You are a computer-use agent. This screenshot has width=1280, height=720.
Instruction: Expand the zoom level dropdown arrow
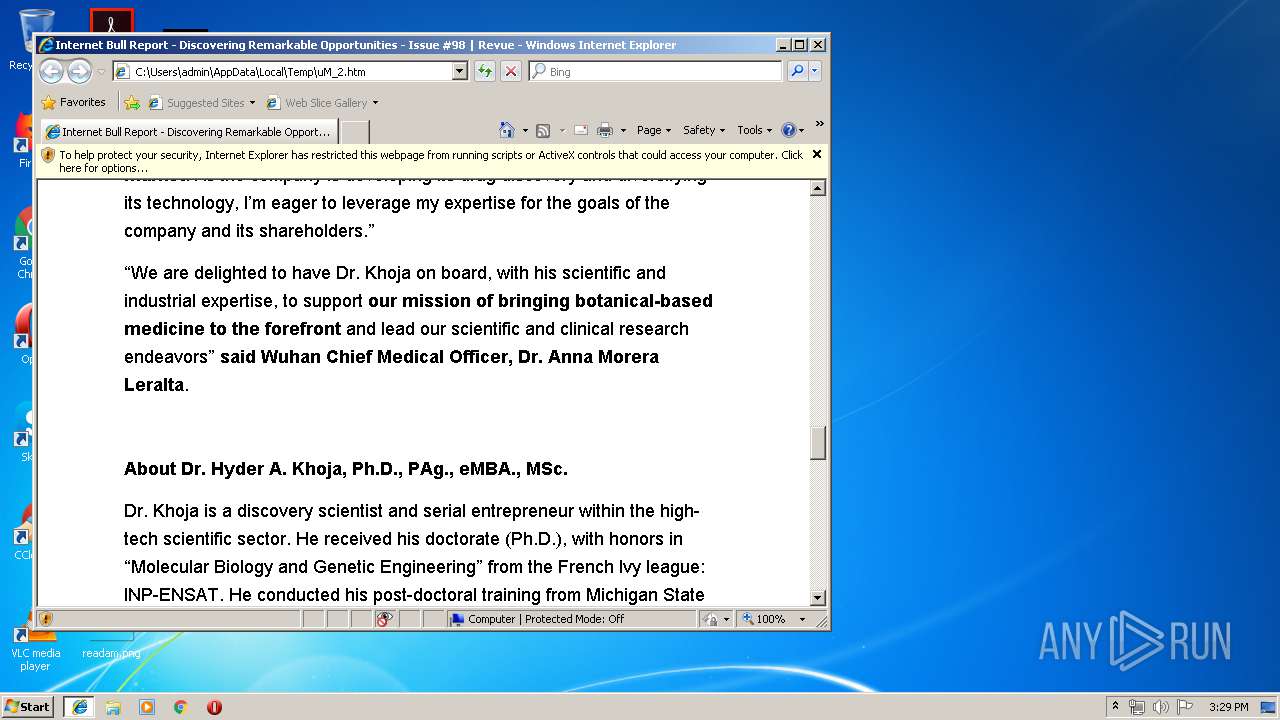801,619
